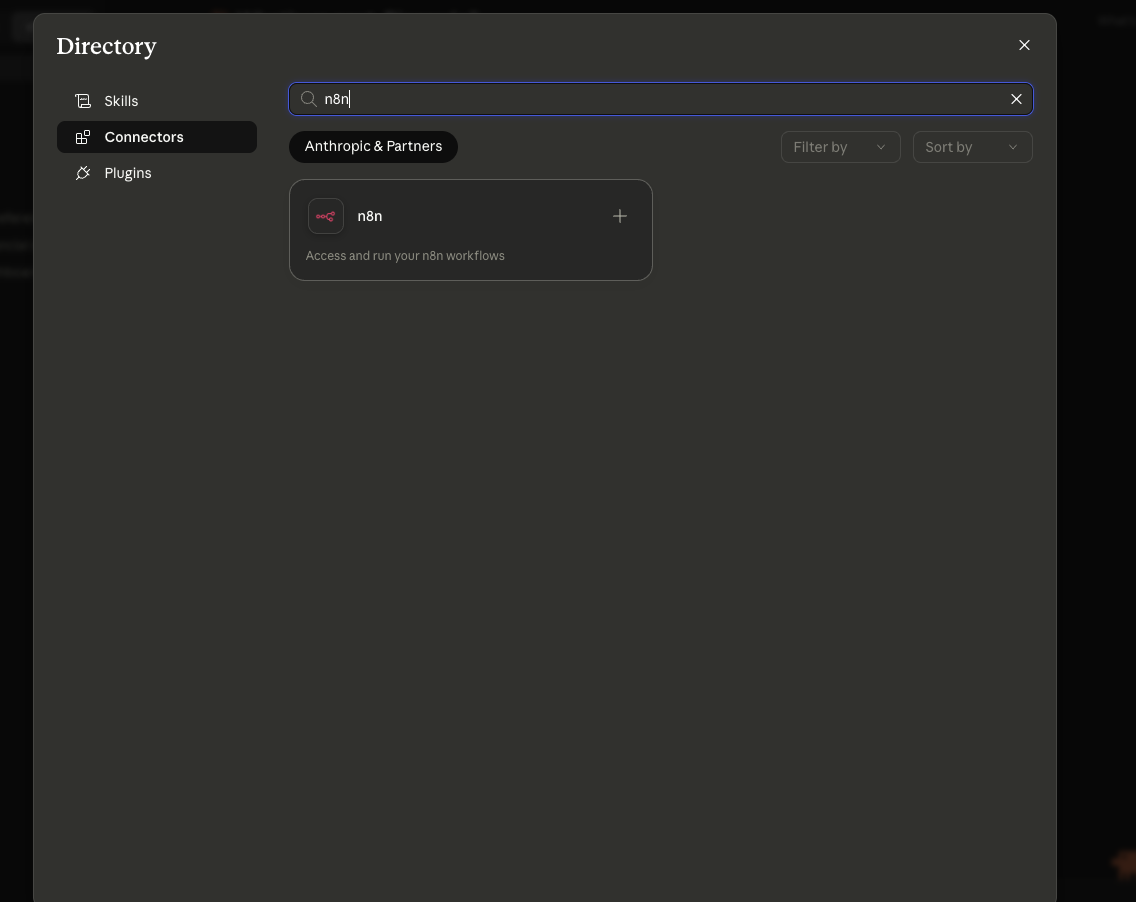This screenshot has height=902, width=1136.
Task: Click the Directory heading
Action: click(106, 46)
